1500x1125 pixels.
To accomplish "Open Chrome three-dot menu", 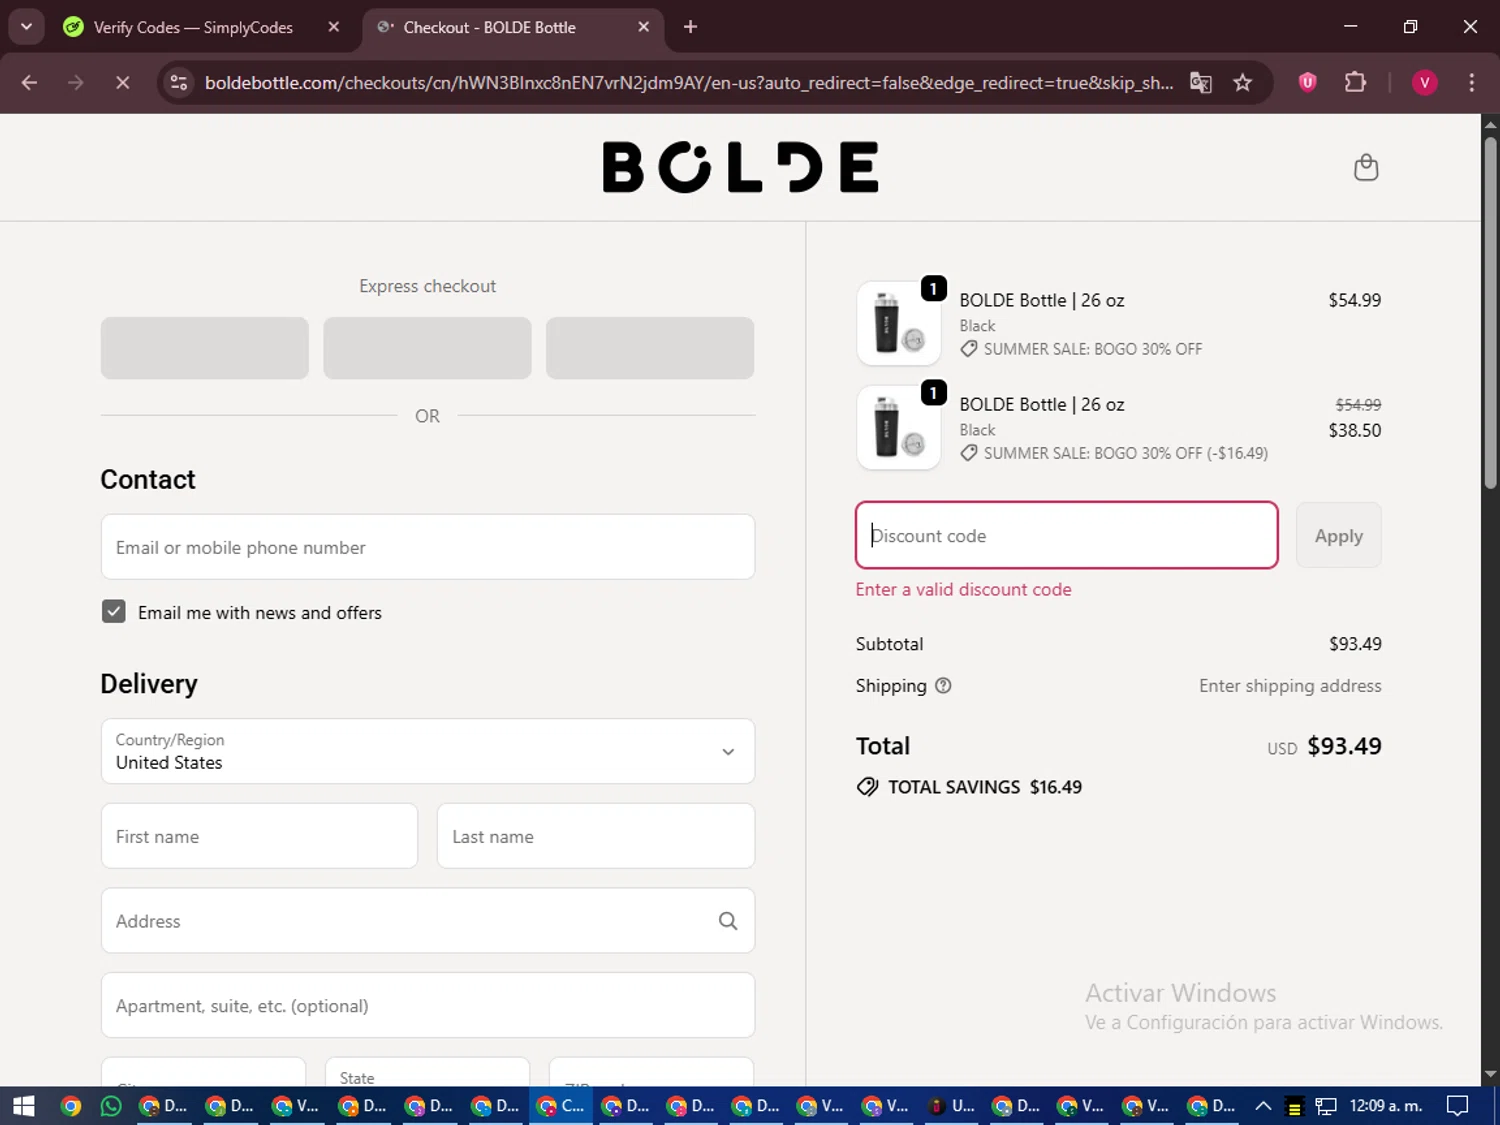I will (x=1471, y=83).
